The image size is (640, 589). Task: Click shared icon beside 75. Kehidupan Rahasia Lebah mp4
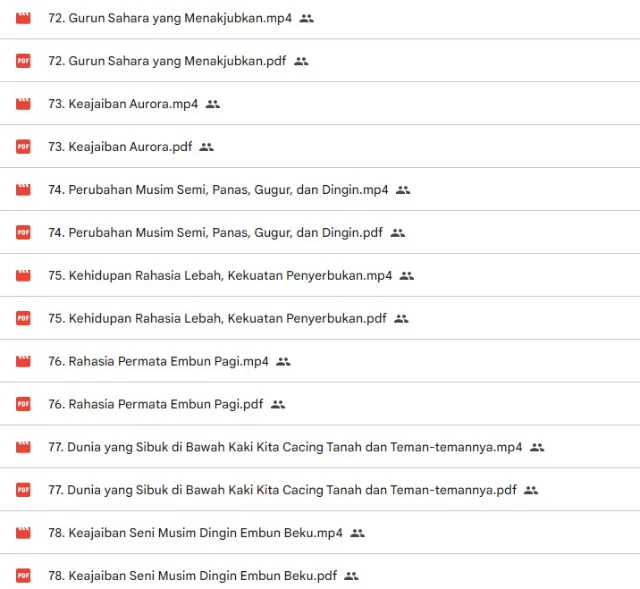pyautogui.click(x=407, y=276)
